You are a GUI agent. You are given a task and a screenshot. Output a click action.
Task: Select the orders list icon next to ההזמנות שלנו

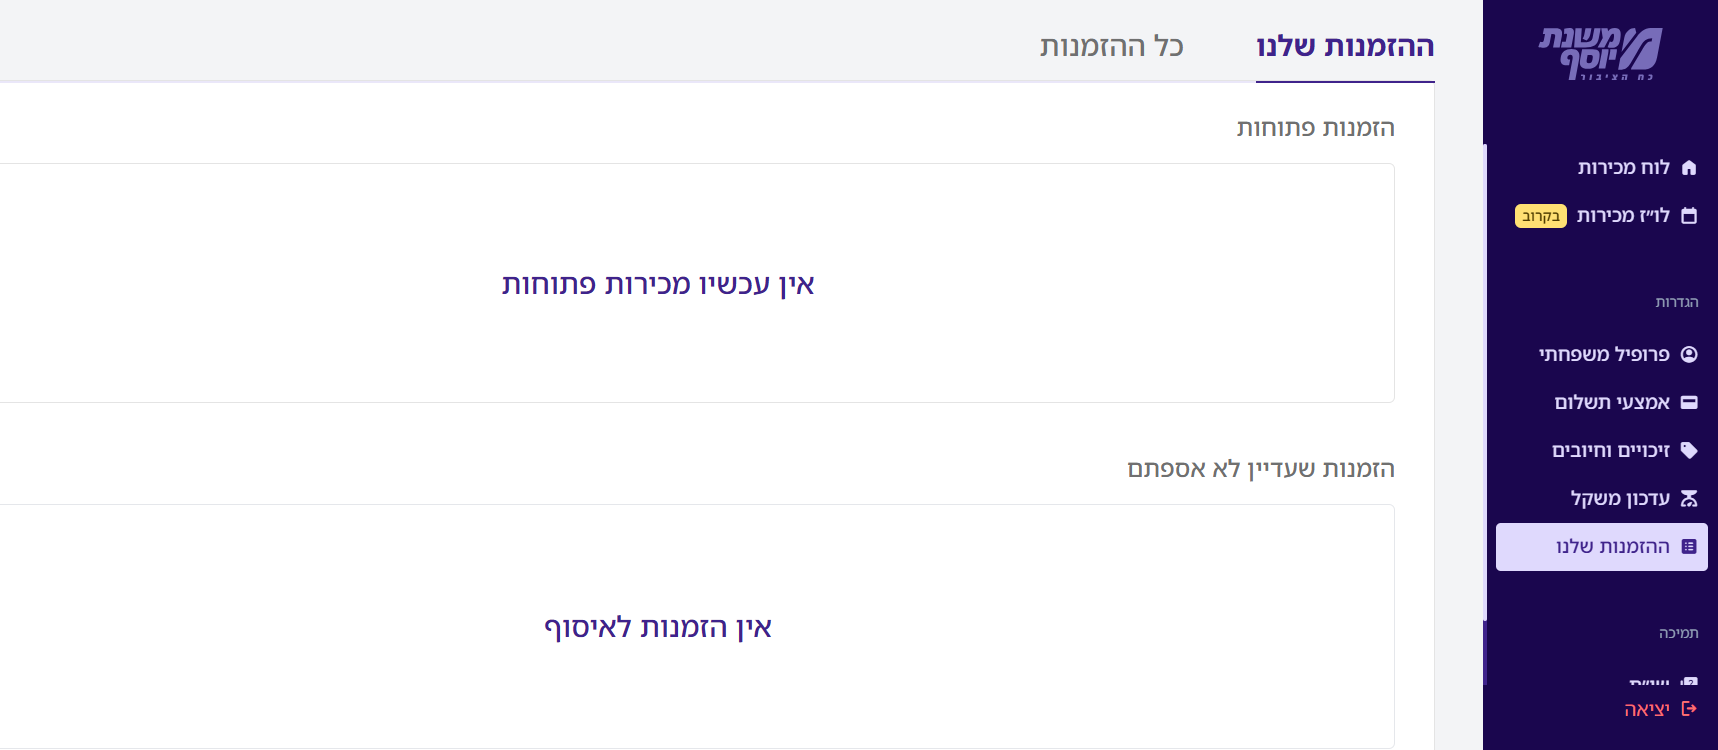click(1687, 546)
